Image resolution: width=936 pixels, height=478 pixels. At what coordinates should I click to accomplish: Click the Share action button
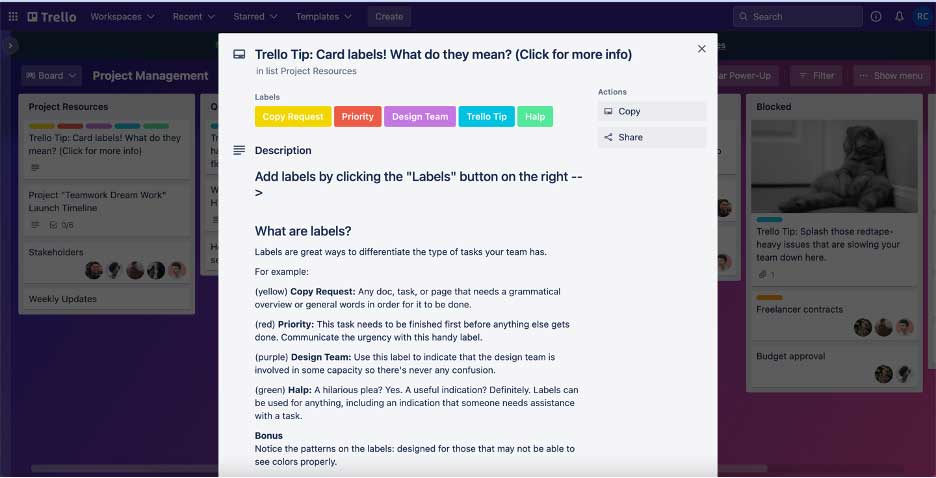pyautogui.click(x=652, y=137)
